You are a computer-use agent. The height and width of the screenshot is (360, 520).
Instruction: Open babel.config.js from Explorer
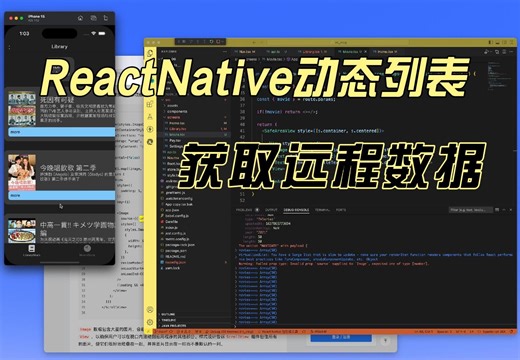point(177,216)
